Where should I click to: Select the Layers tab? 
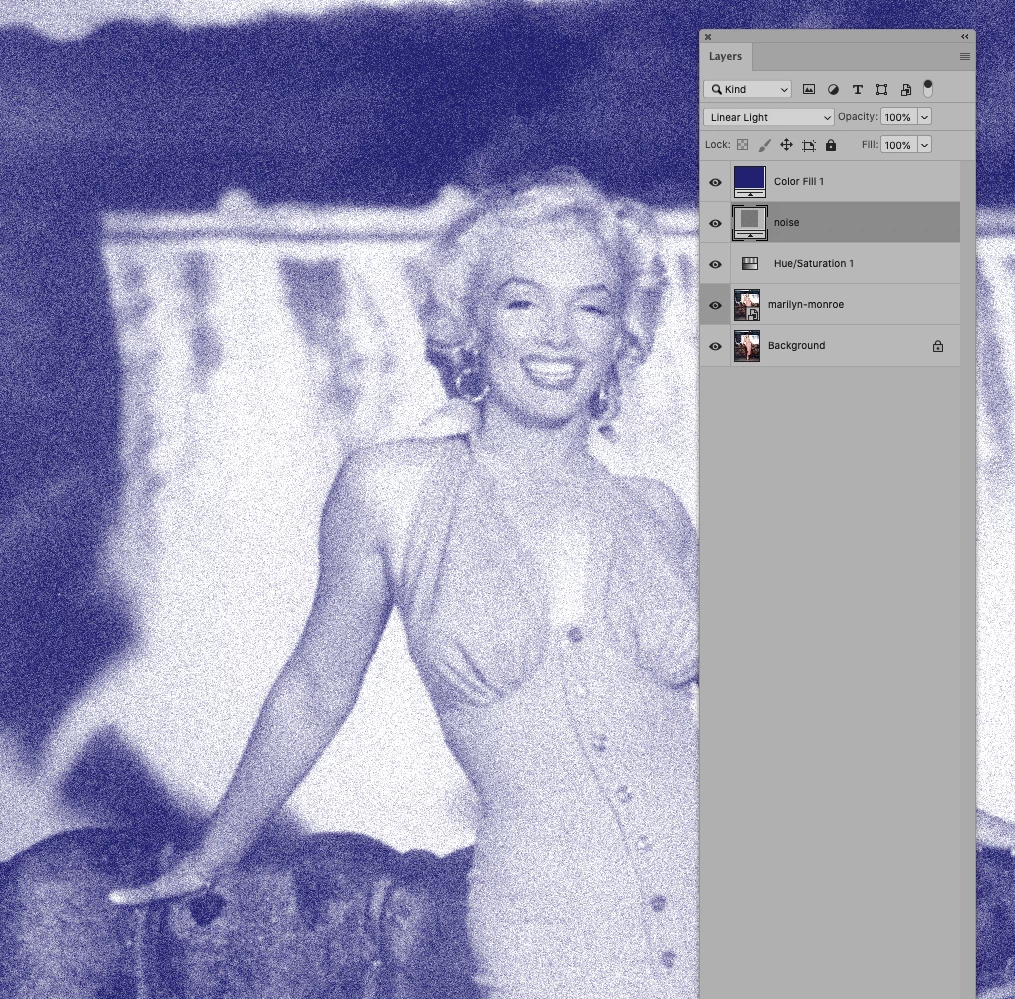(725, 56)
